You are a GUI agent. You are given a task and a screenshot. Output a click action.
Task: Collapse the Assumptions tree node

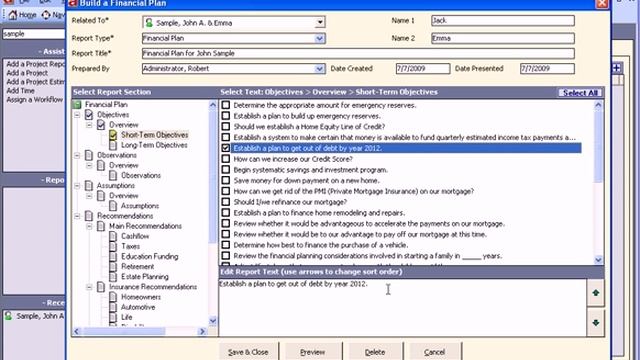(x=77, y=186)
